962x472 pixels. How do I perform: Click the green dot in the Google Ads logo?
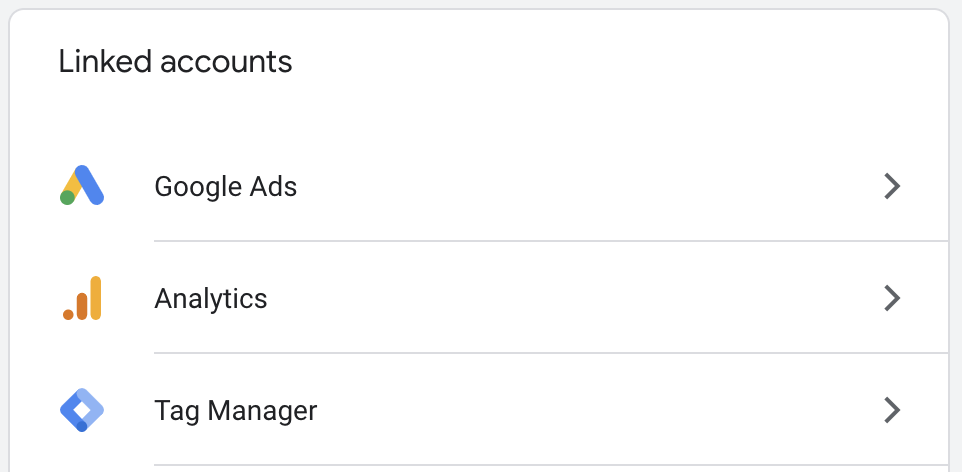[68, 197]
